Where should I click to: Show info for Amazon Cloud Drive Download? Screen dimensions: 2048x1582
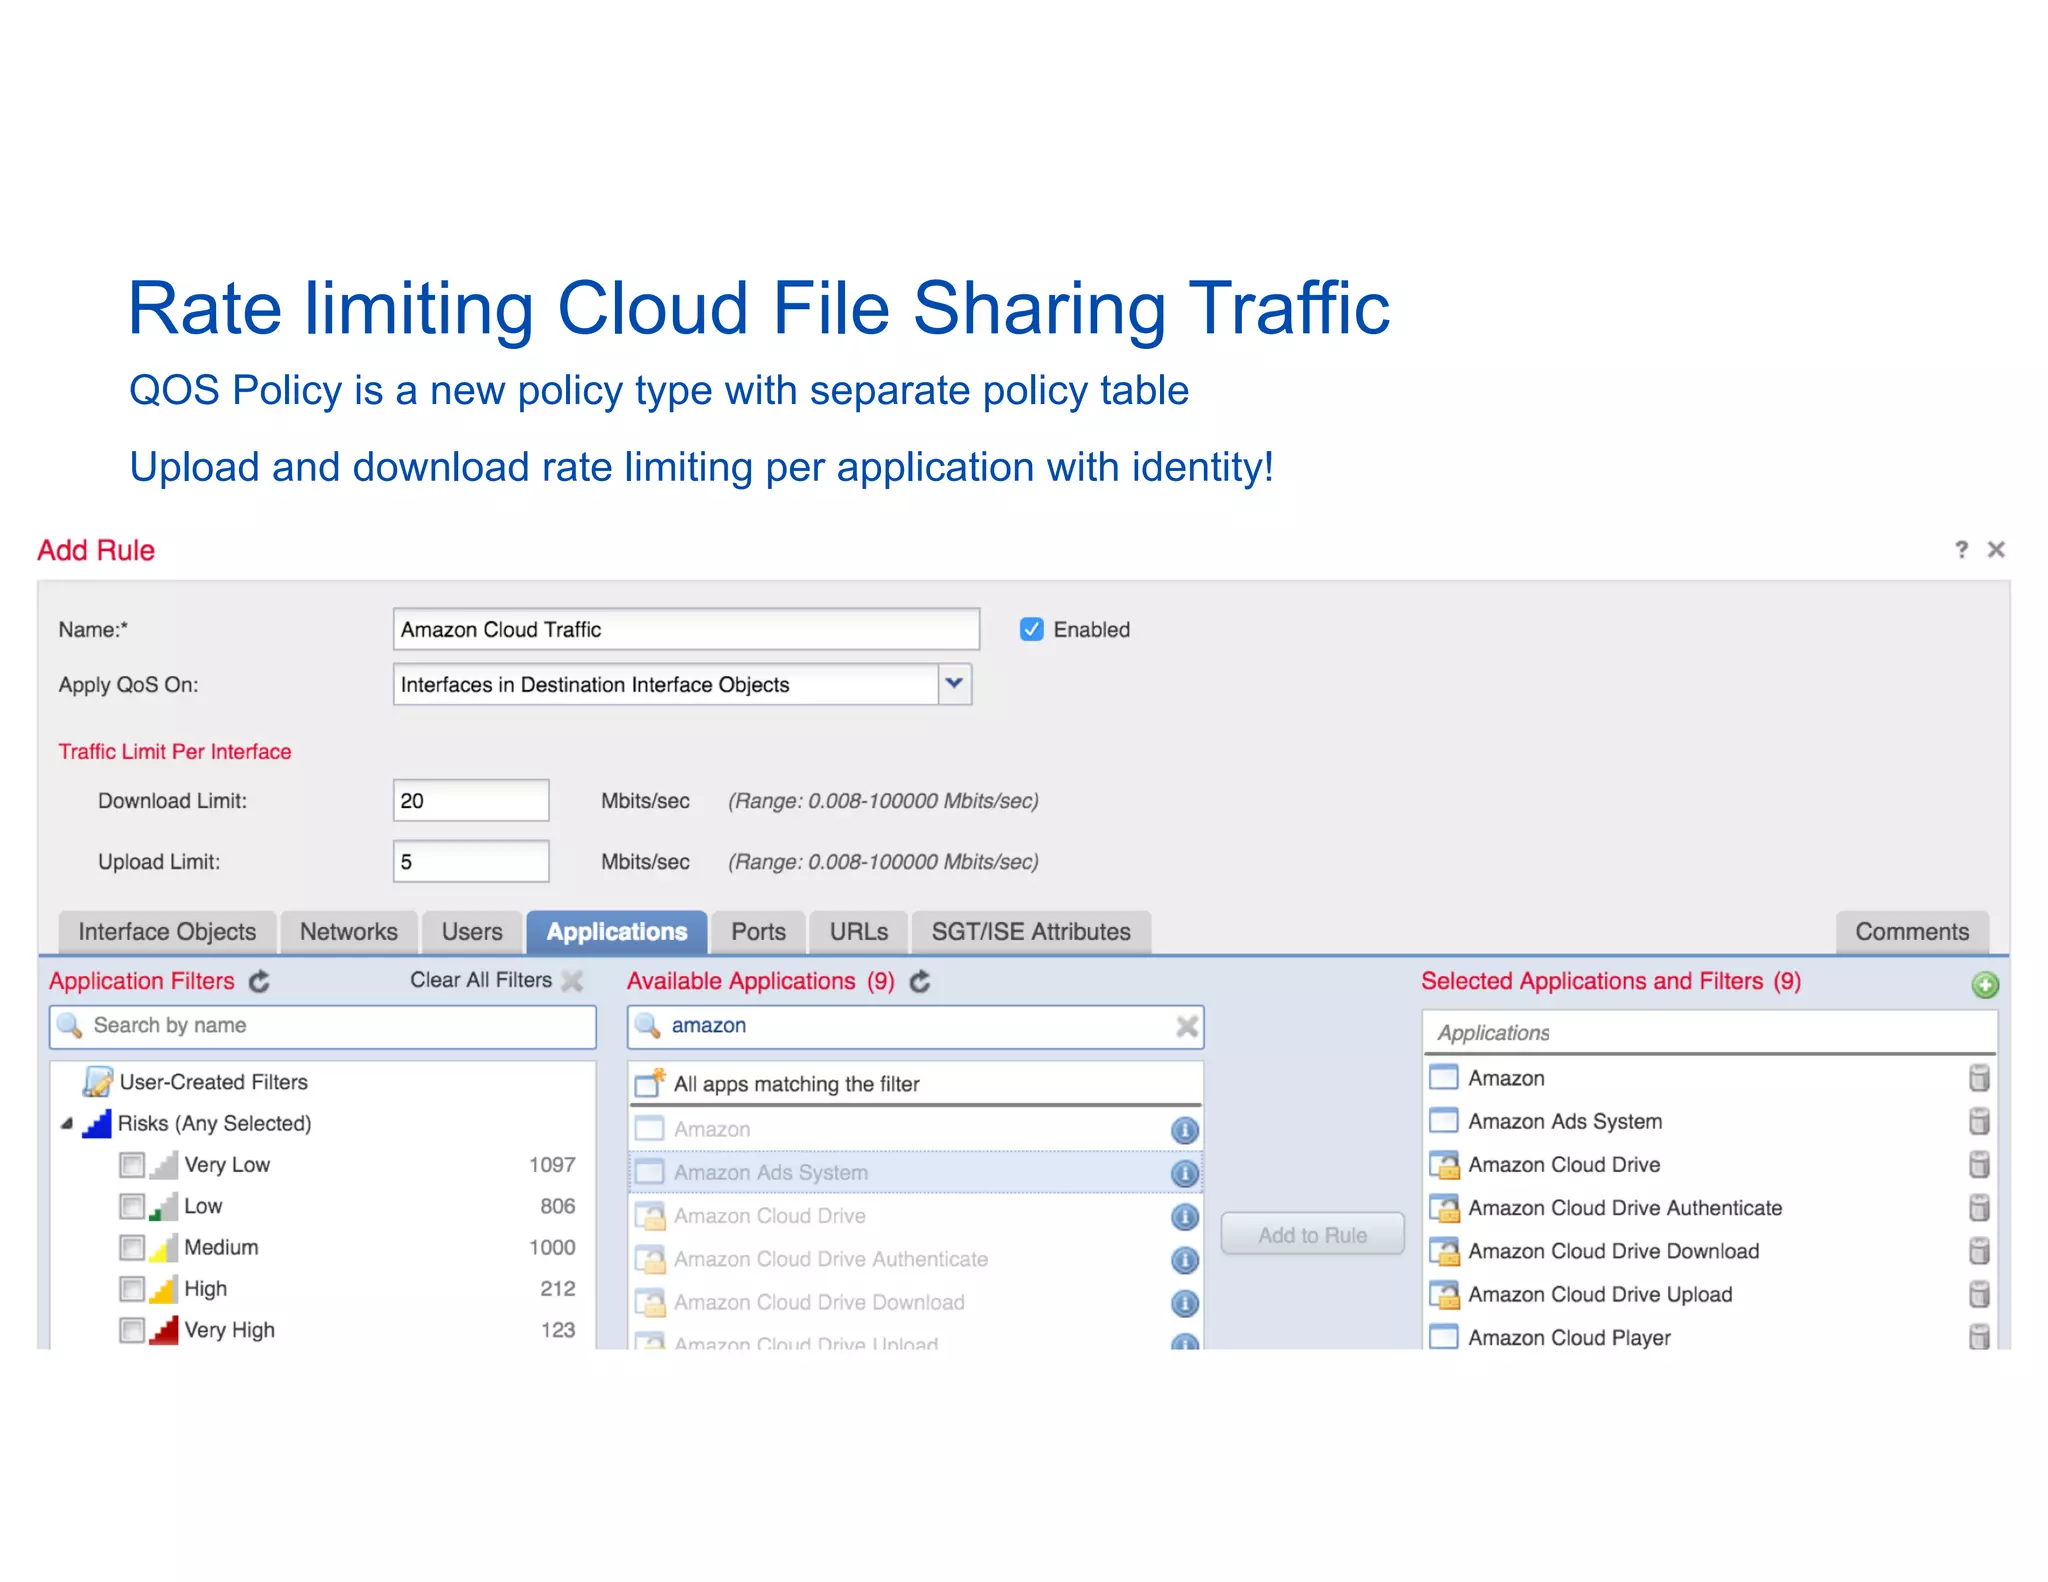1184,1303
